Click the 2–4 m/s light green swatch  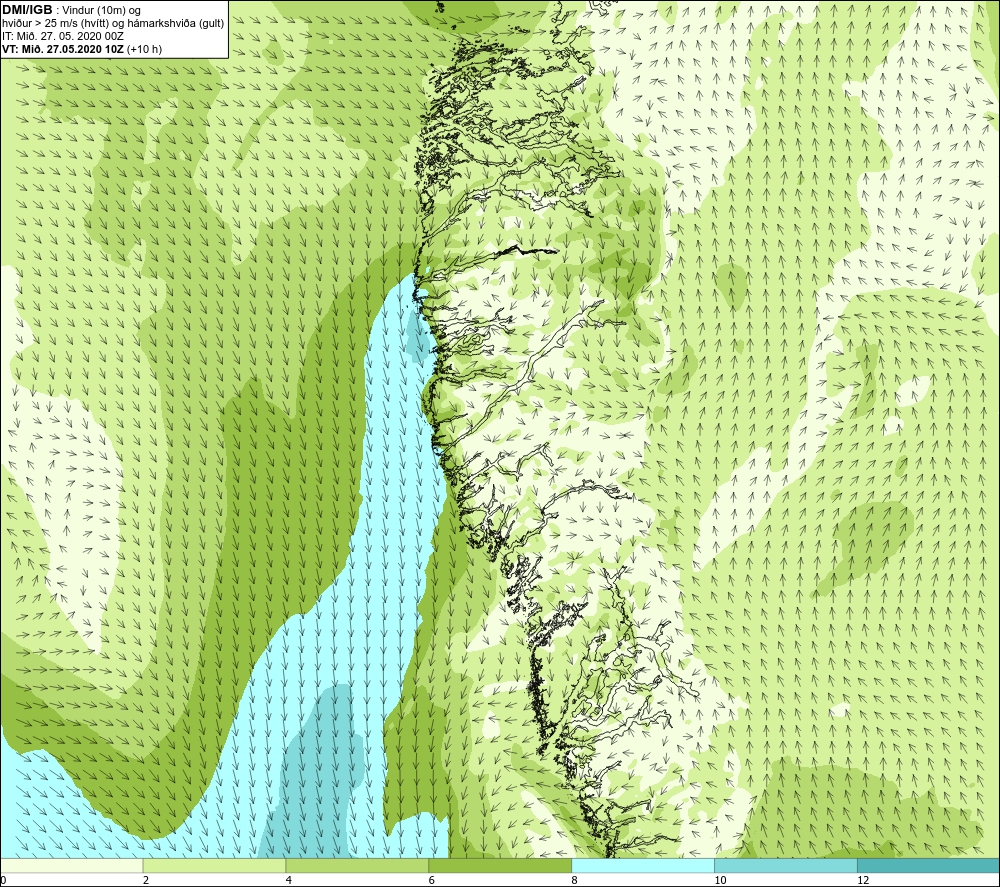point(214,865)
